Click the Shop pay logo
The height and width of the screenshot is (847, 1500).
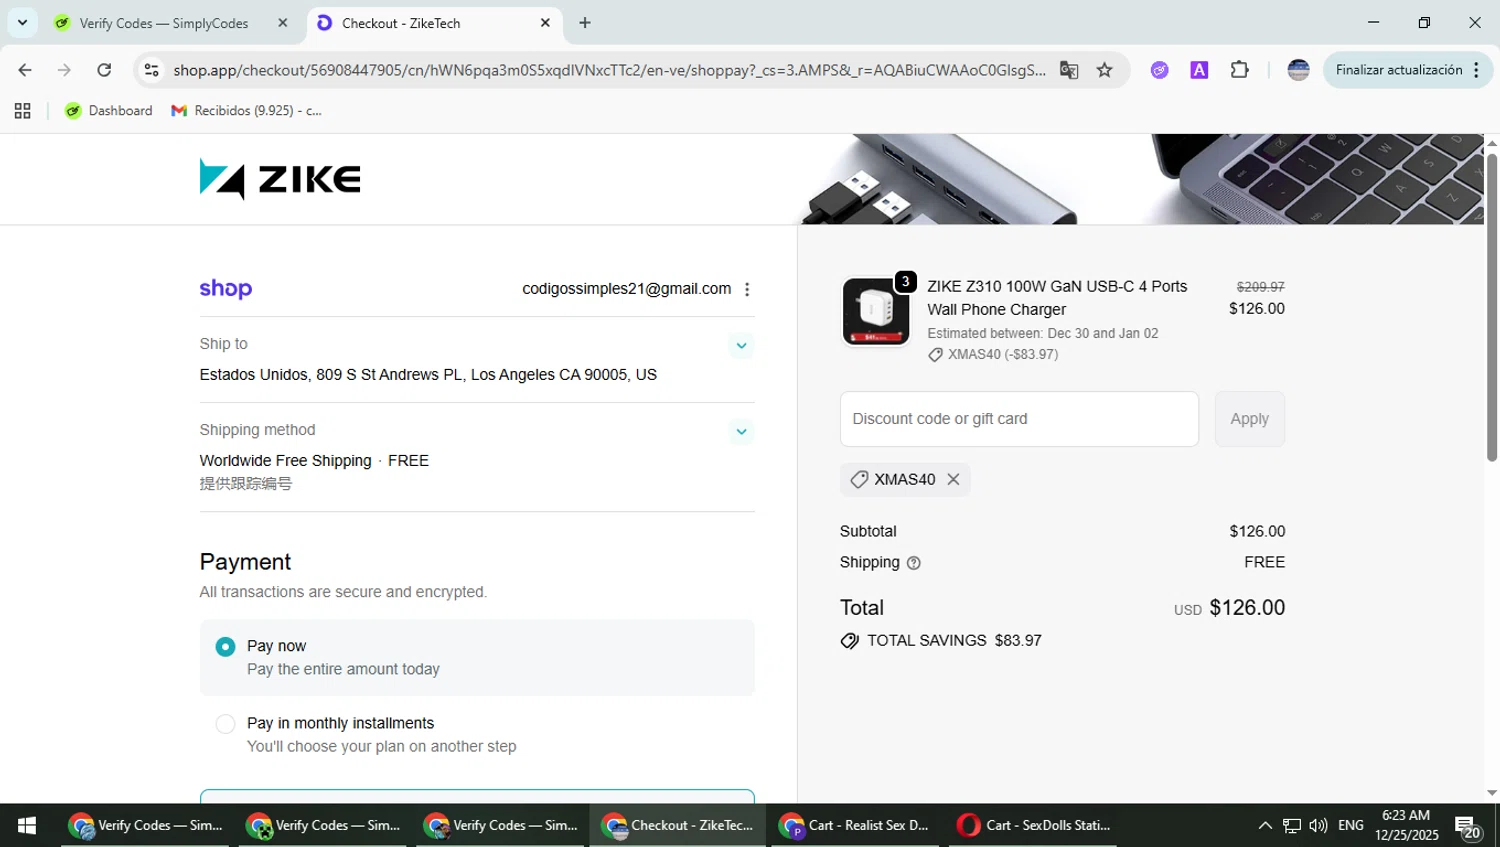point(226,289)
